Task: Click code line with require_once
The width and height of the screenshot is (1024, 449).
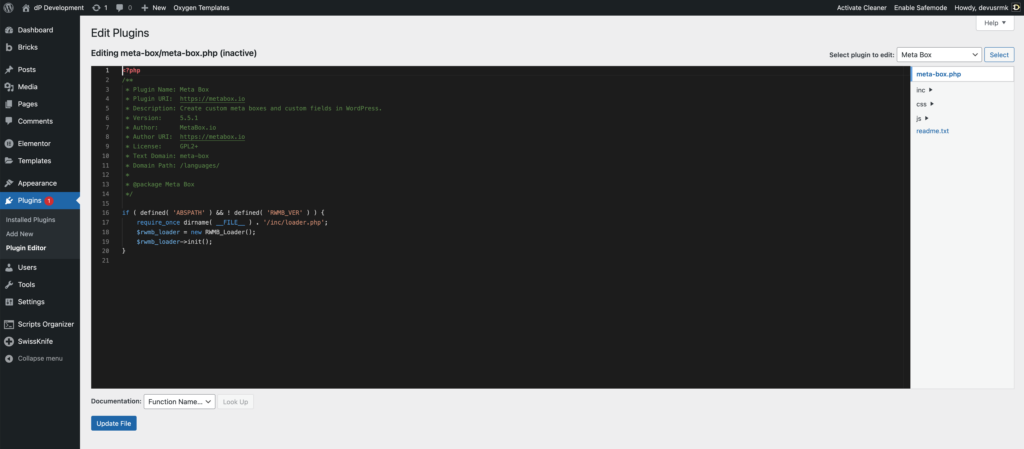Action: pyautogui.click(x=232, y=223)
